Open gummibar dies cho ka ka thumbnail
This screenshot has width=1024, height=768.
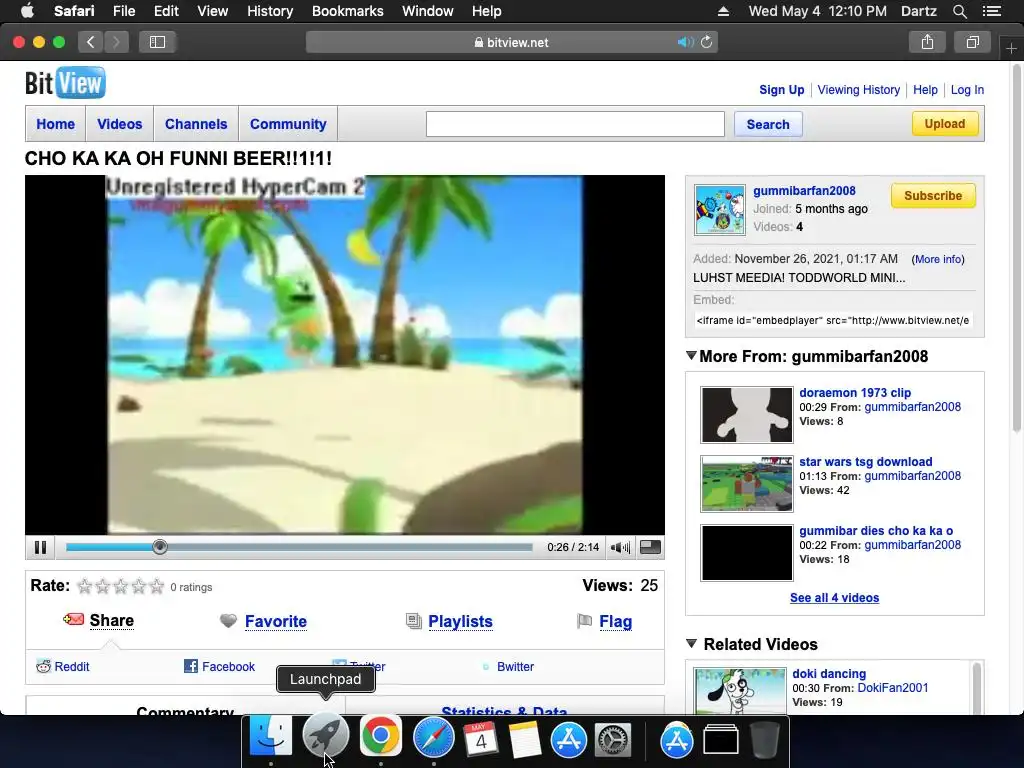coord(746,552)
